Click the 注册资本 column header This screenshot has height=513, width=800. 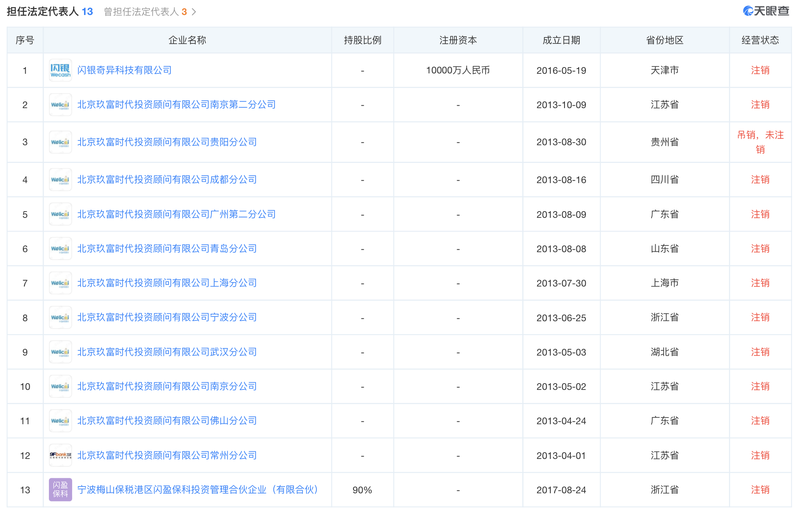click(458, 40)
